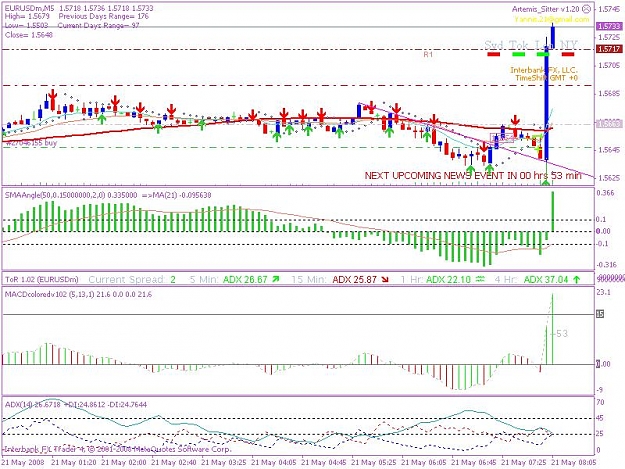Click the 15 level marker on MACD scale
The height and width of the screenshot is (469, 625).
[600, 314]
